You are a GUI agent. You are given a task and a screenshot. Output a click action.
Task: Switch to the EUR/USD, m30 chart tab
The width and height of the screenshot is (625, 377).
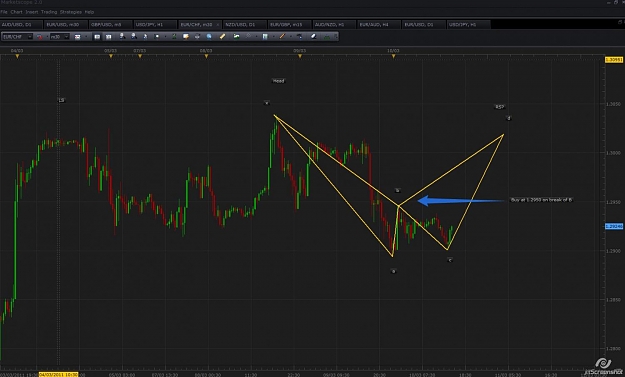point(66,25)
